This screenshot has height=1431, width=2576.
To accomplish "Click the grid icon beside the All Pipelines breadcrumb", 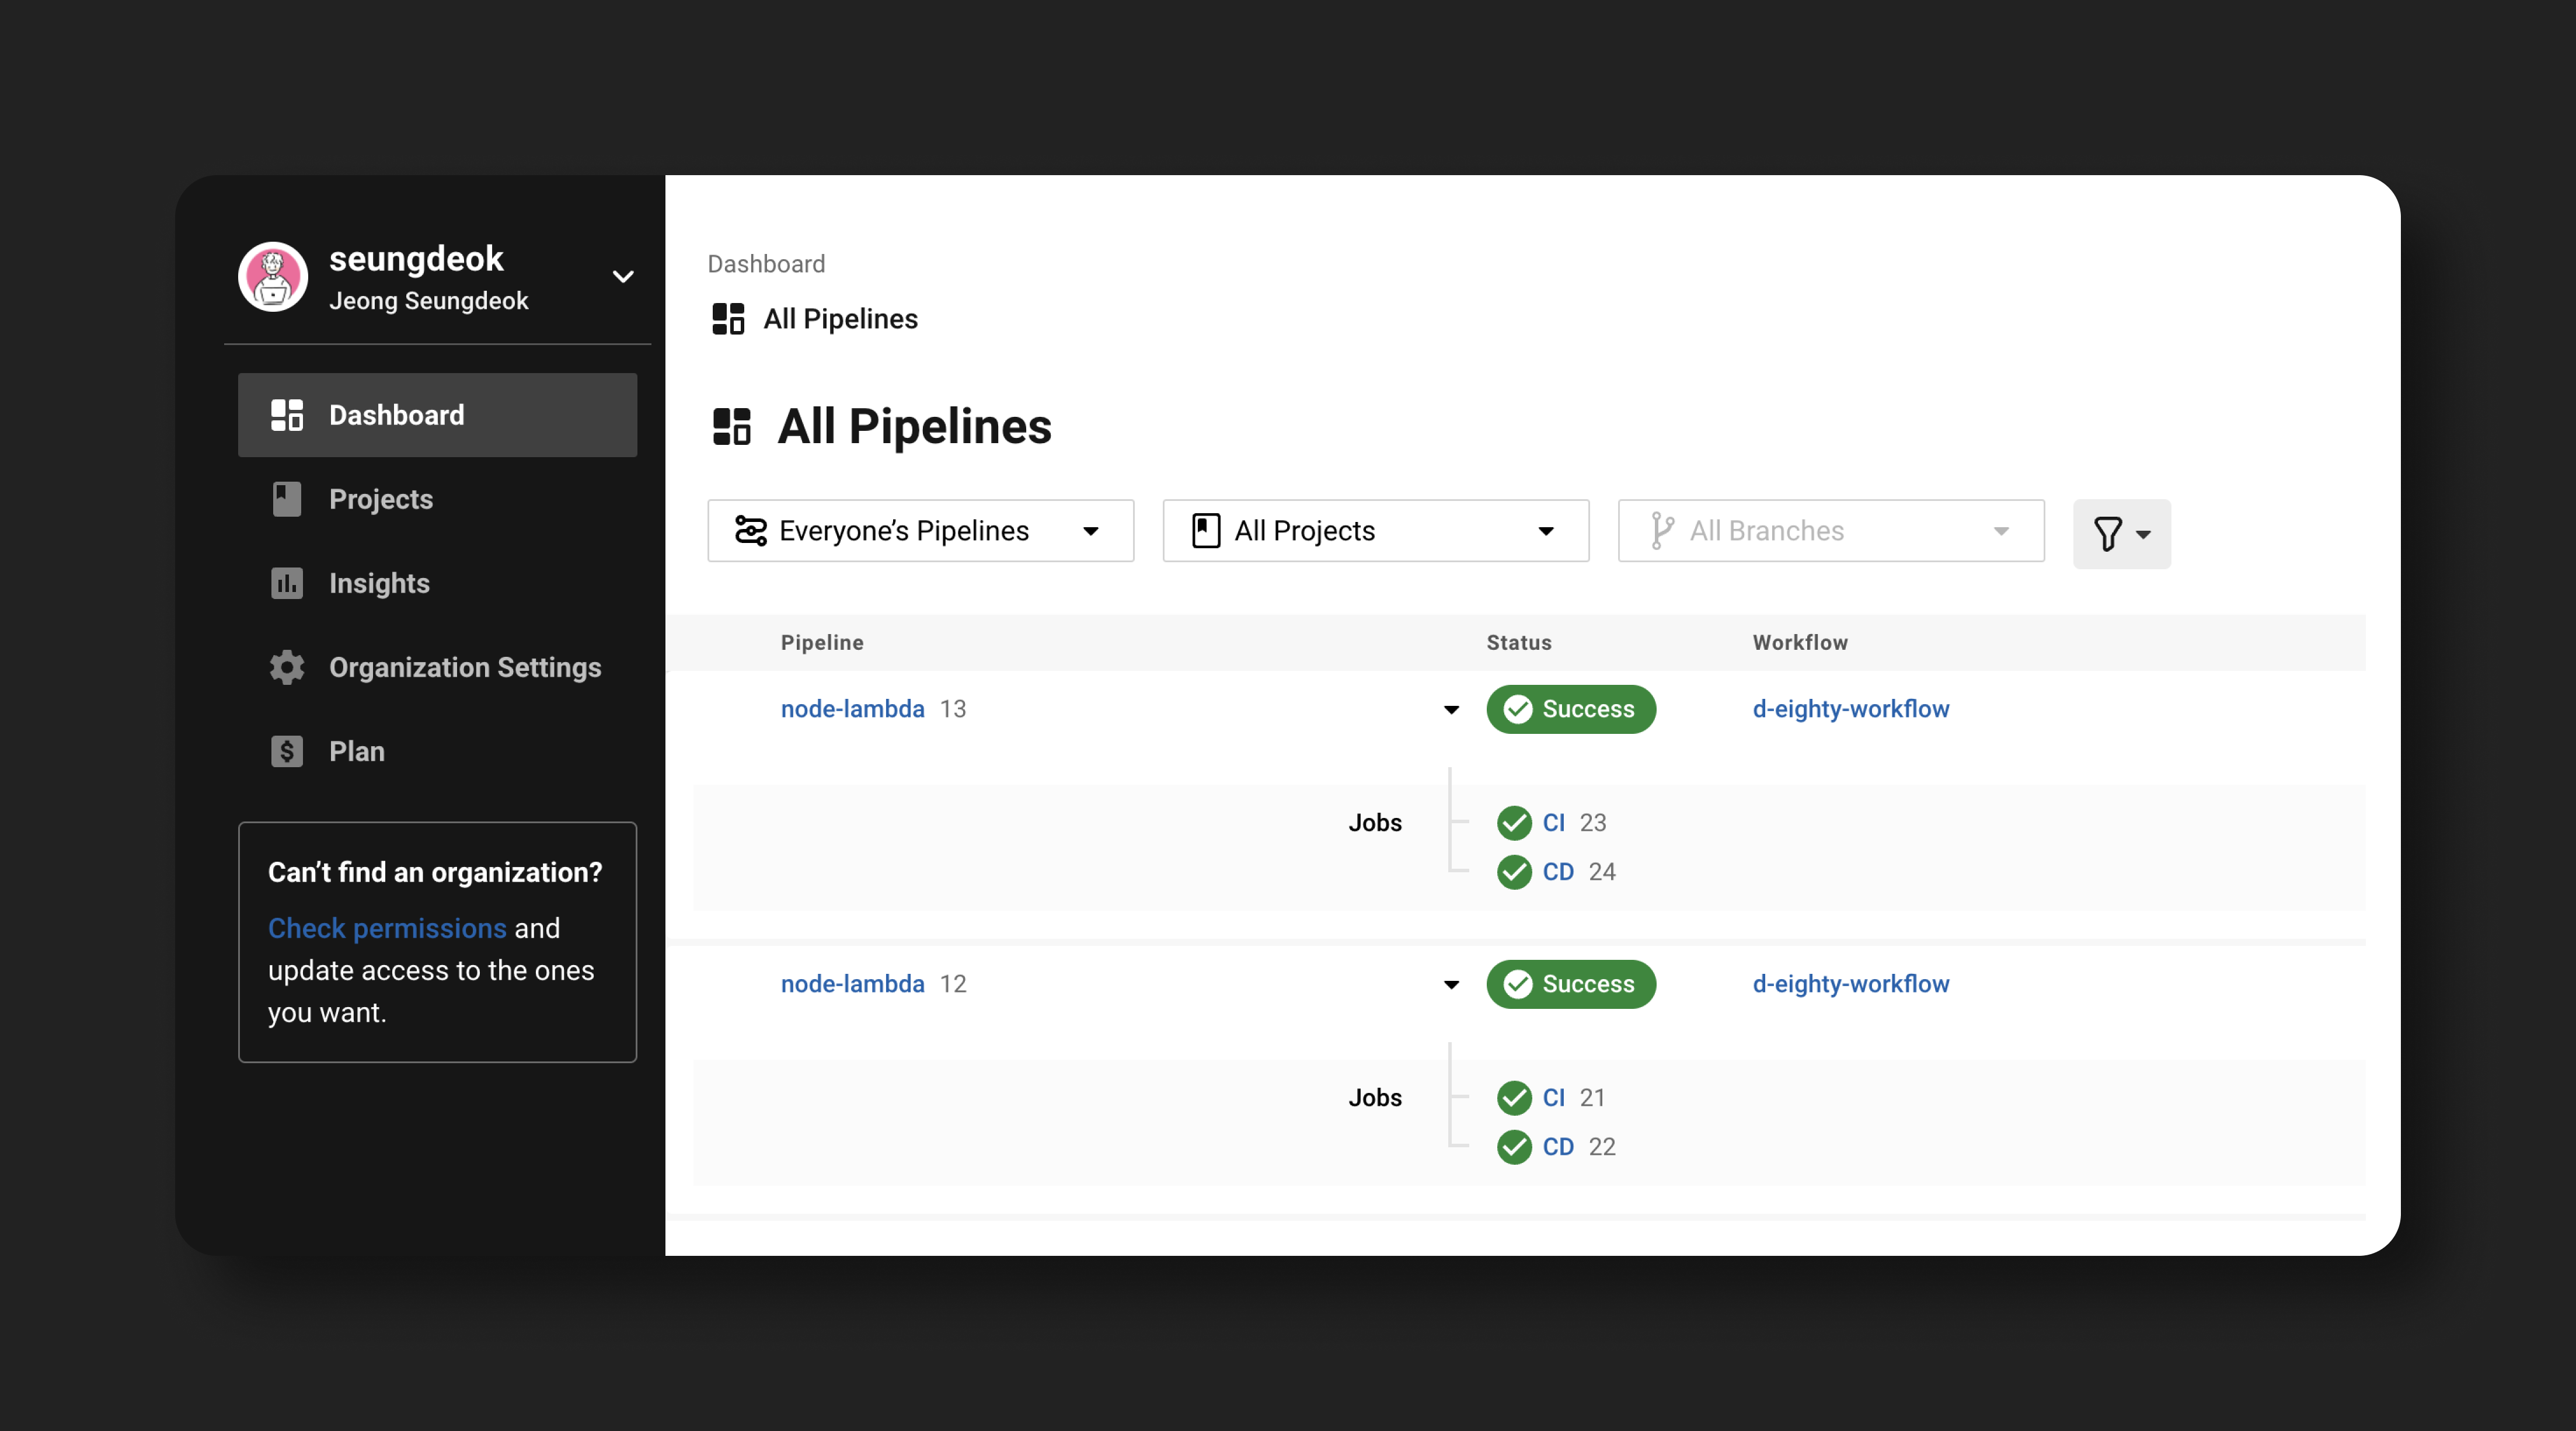I will click(728, 319).
